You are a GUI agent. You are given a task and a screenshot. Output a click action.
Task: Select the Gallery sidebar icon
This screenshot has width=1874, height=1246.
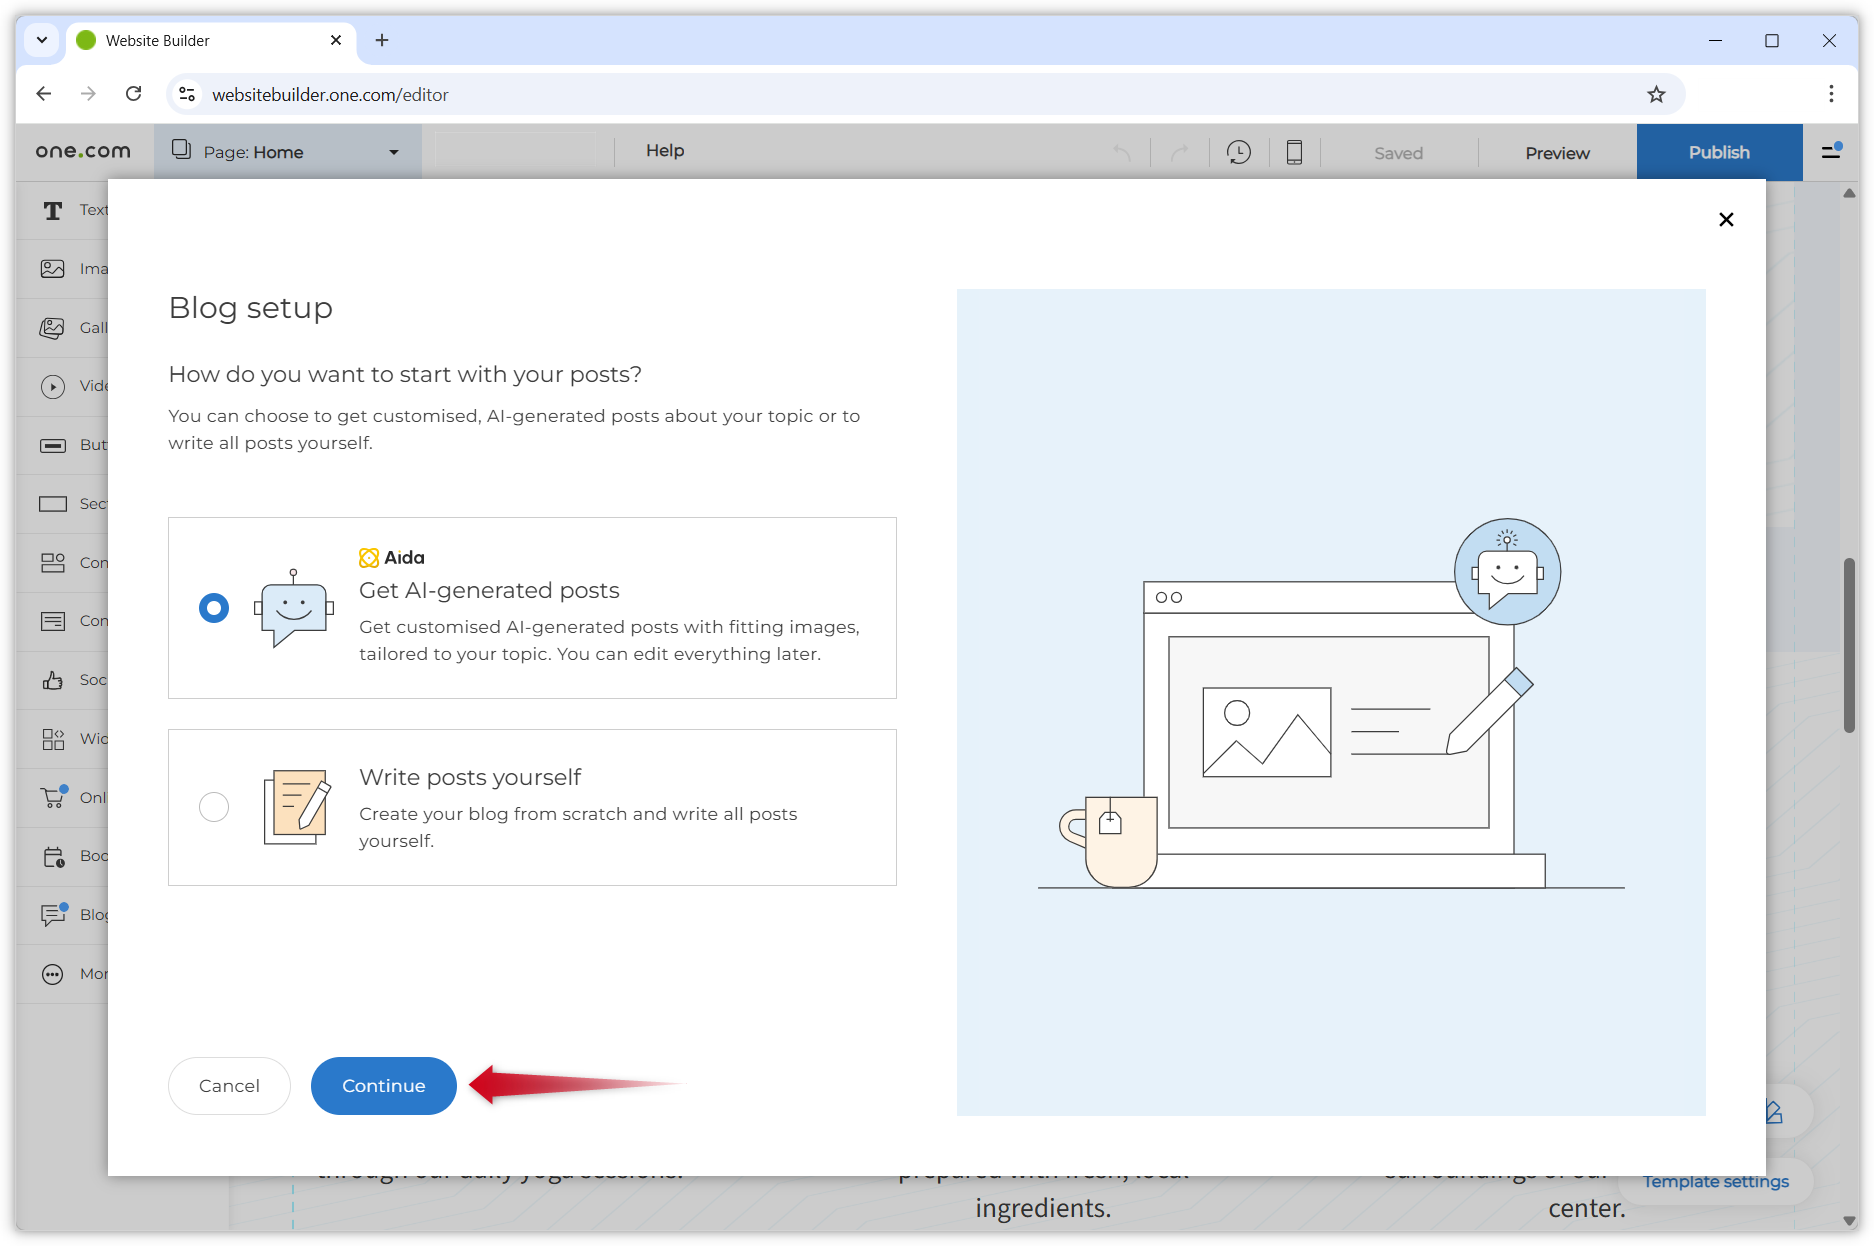tap(53, 327)
